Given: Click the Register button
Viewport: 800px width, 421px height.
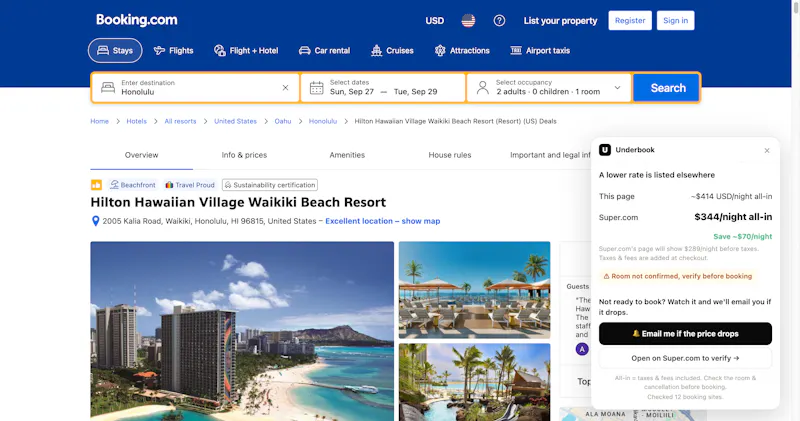Looking at the screenshot, I should [630, 20].
